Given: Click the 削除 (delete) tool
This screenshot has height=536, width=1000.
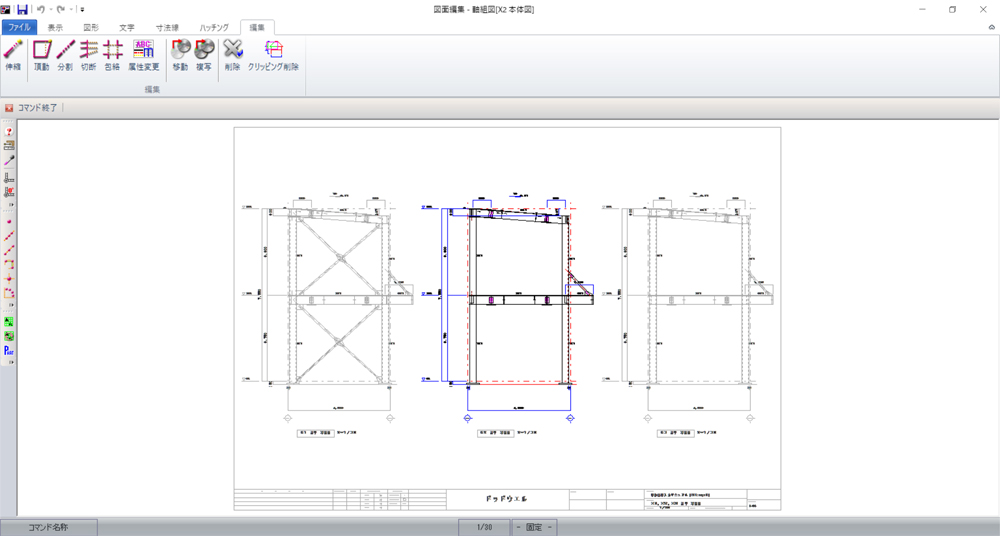Looking at the screenshot, I should 232,55.
